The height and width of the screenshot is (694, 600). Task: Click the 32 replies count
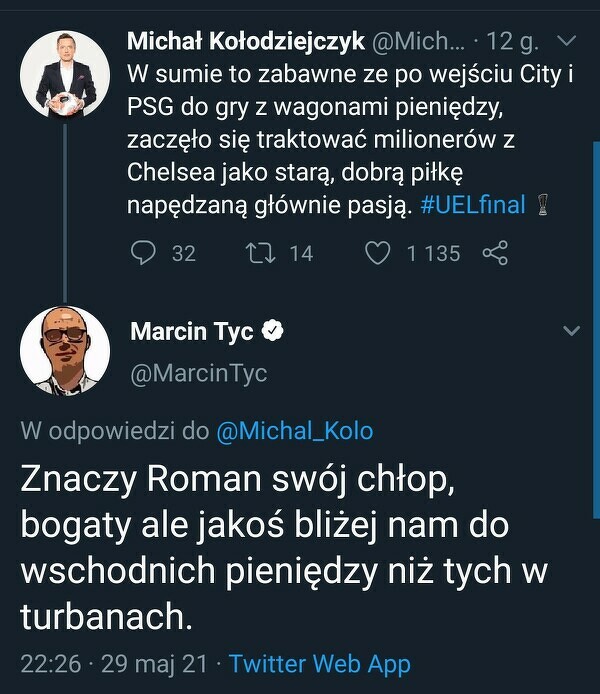click(x=184, y=254)
